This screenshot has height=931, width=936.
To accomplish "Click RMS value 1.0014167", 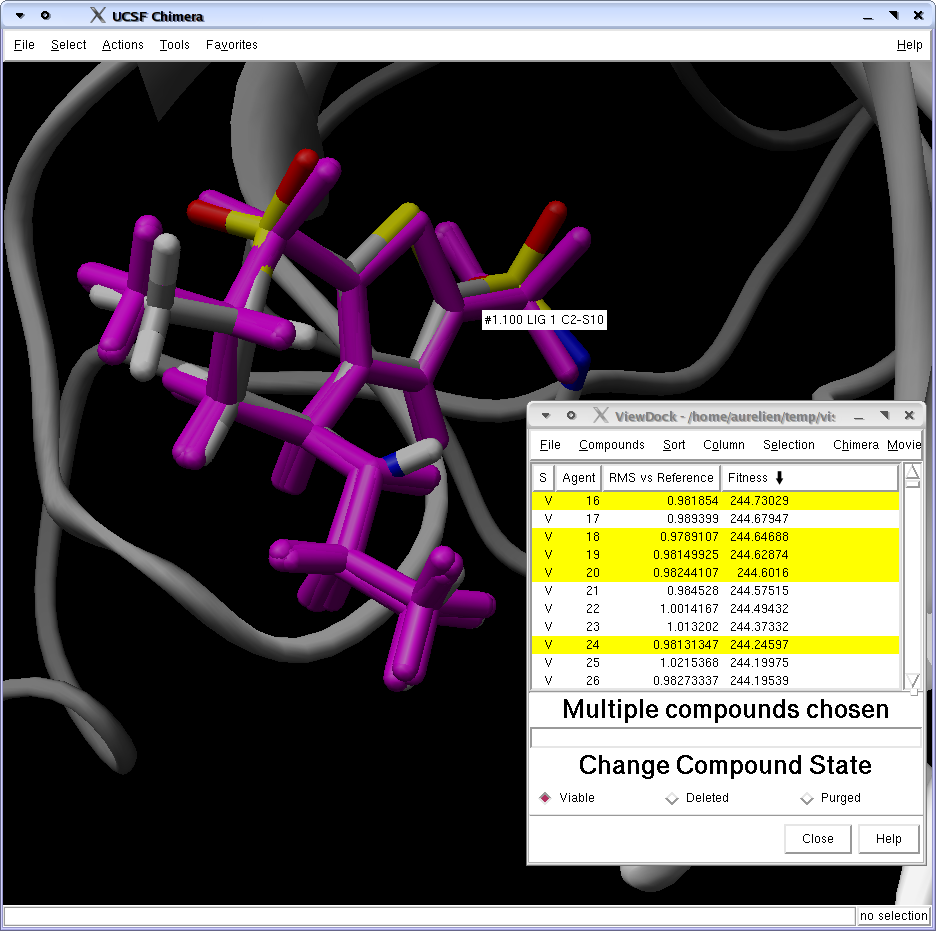I will (689, 608).
